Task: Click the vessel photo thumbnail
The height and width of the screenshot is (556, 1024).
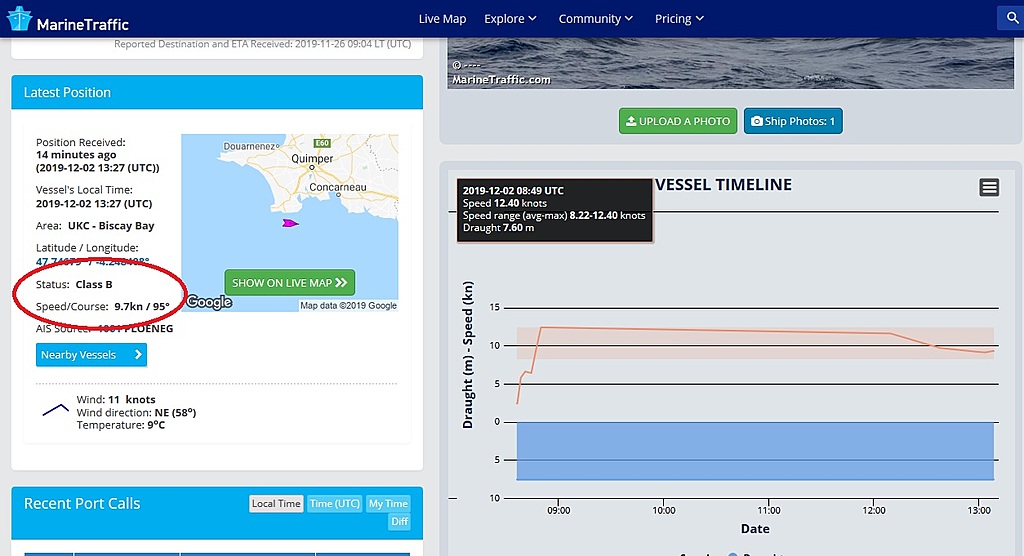Action: [730, 63]
